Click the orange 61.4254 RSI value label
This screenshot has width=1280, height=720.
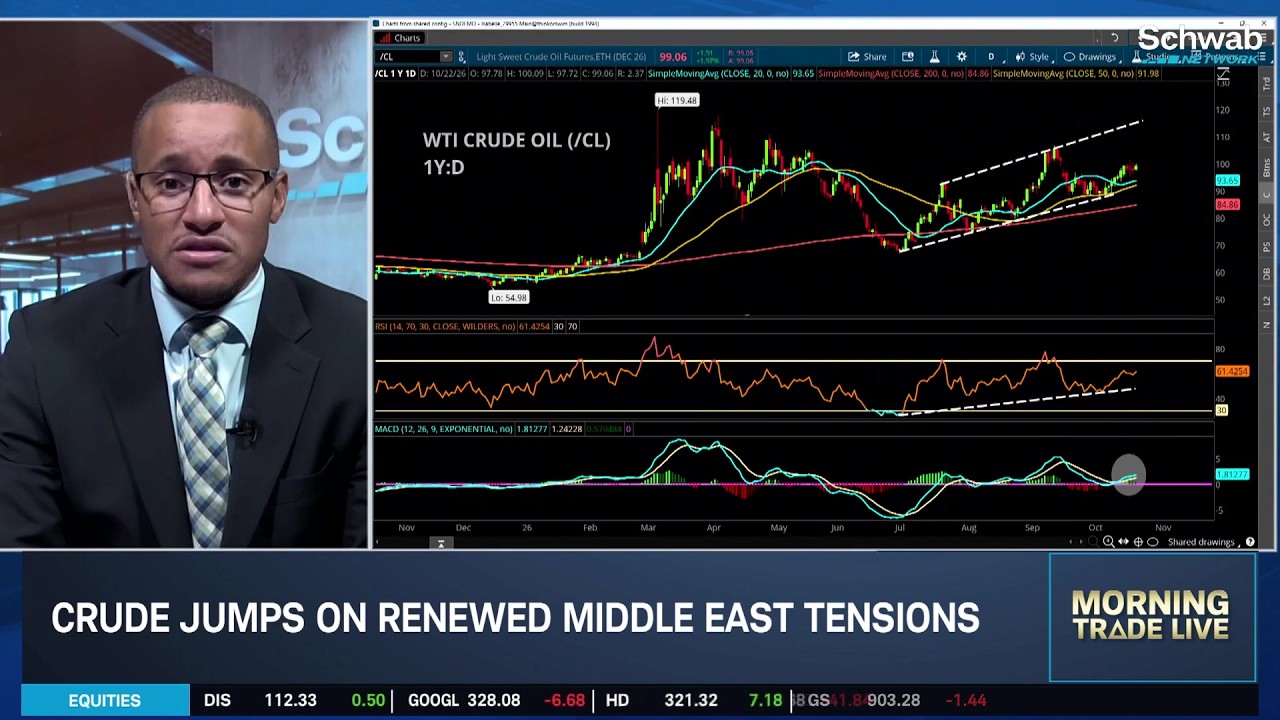pos(1232,372)
